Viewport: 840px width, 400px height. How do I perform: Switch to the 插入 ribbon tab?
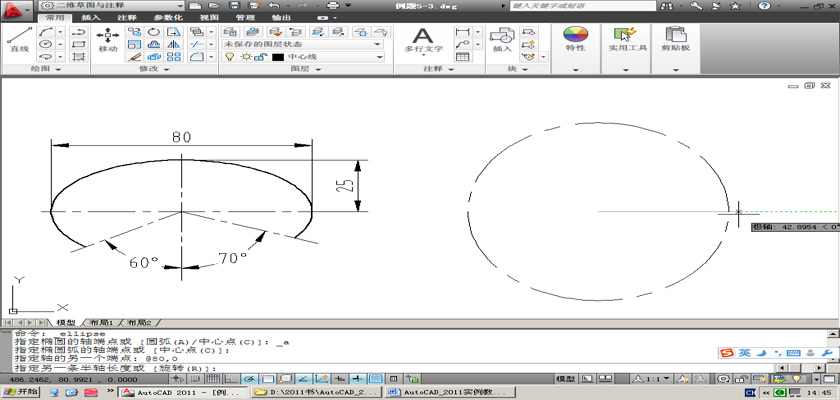click(91, 17)
